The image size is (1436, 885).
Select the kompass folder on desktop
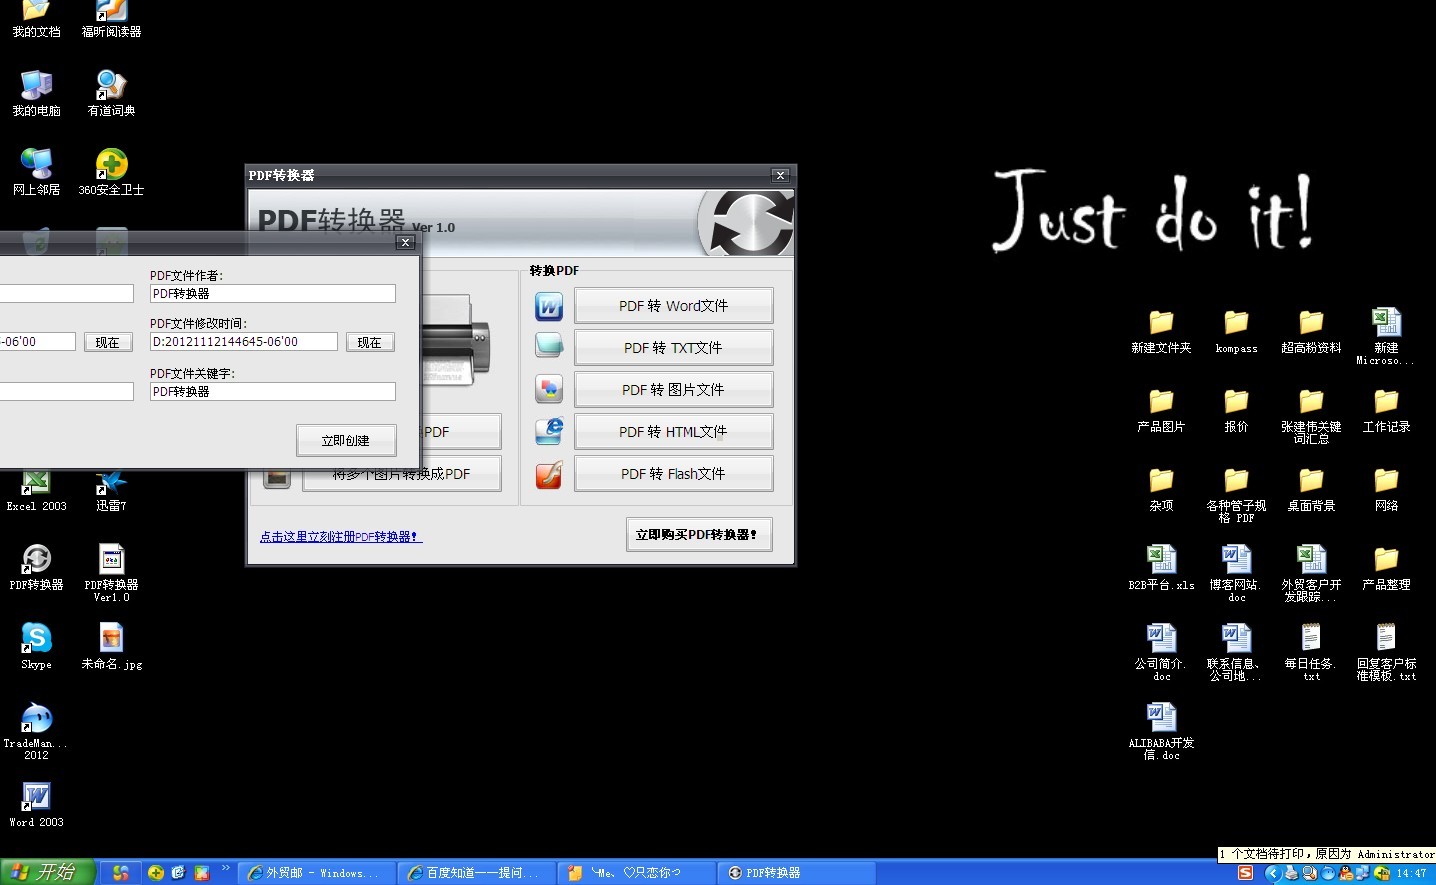tap(1236, 332)
